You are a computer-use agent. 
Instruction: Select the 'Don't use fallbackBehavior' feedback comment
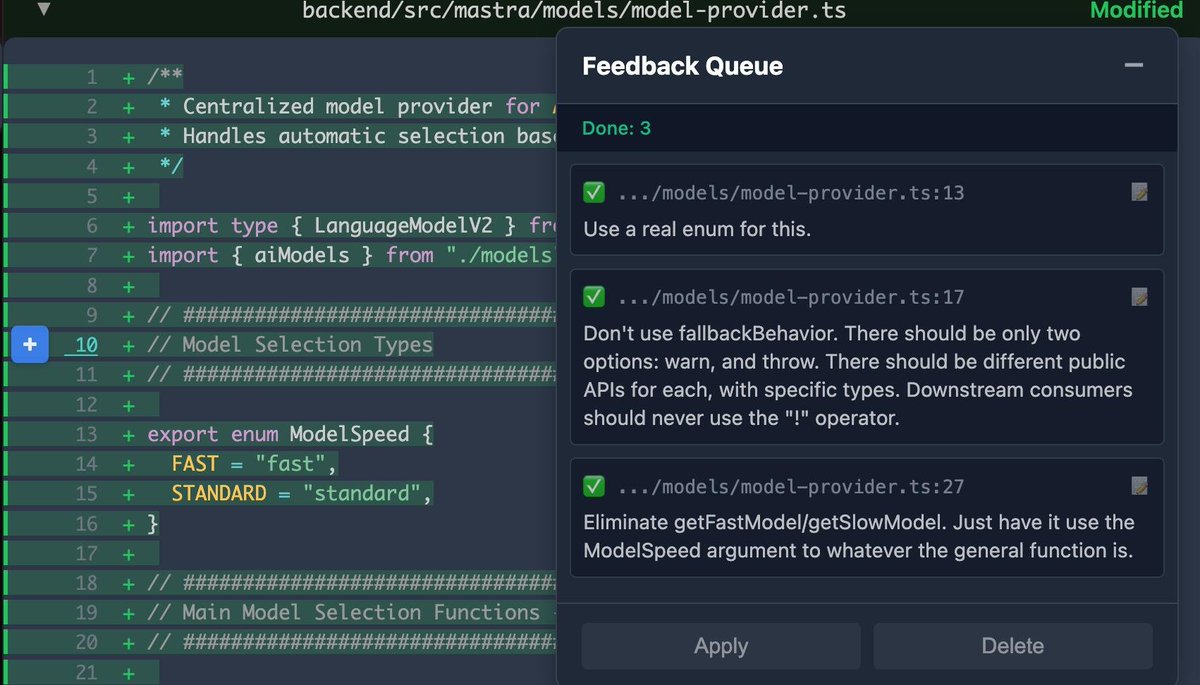click(x=856, y=376)
